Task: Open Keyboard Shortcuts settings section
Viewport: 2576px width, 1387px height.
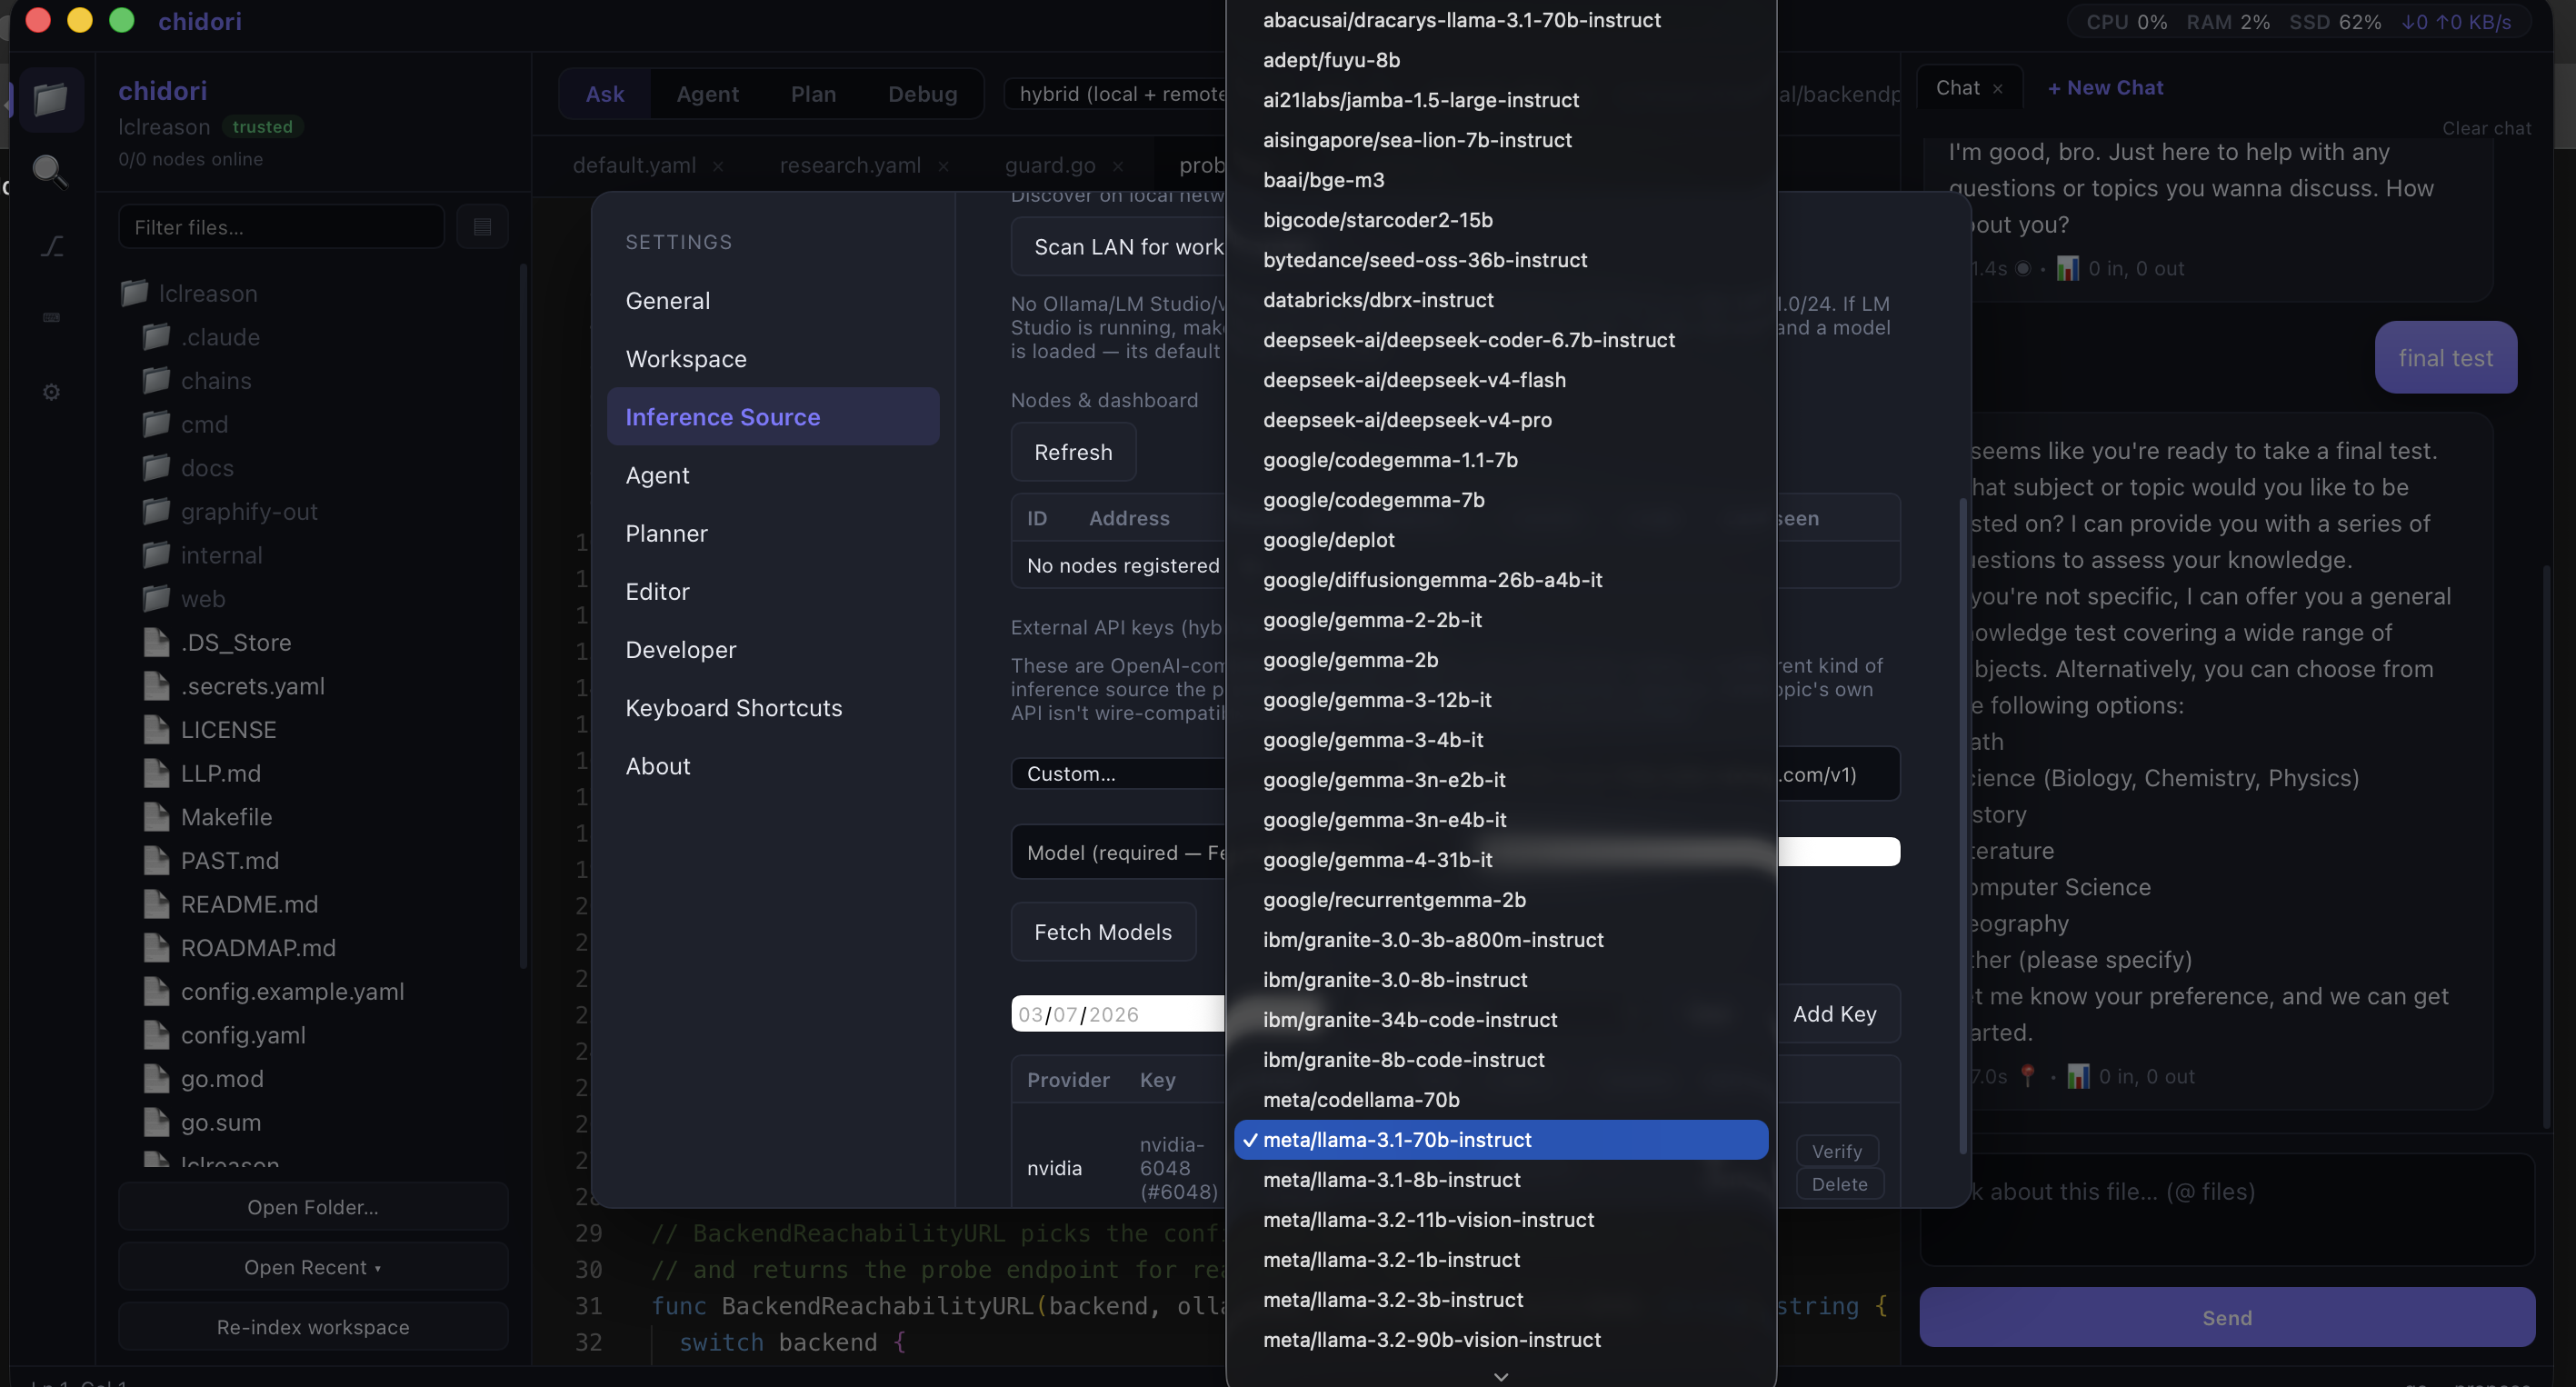Action: coord(773,707)
